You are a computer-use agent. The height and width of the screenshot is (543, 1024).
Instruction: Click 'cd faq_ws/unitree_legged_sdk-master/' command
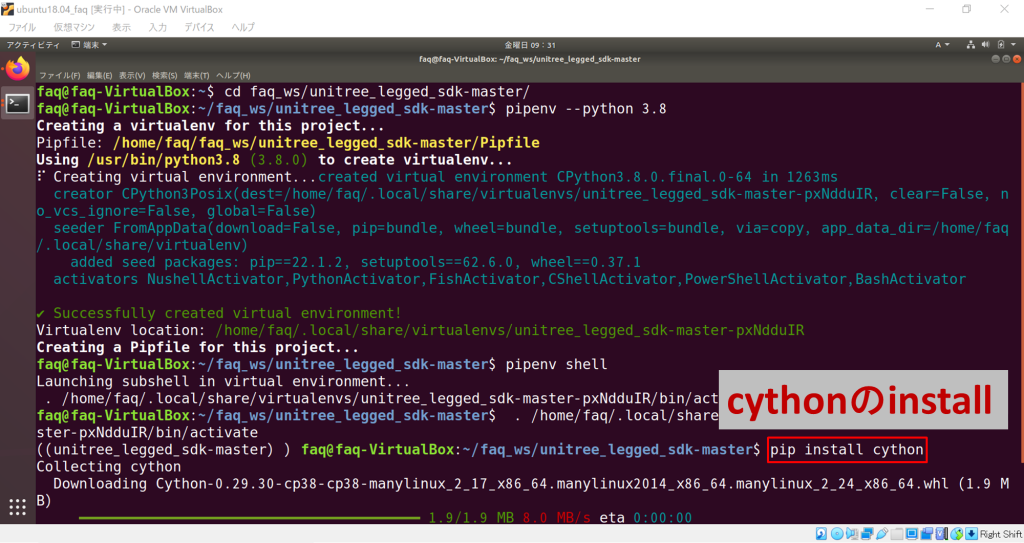click(377, 91)
